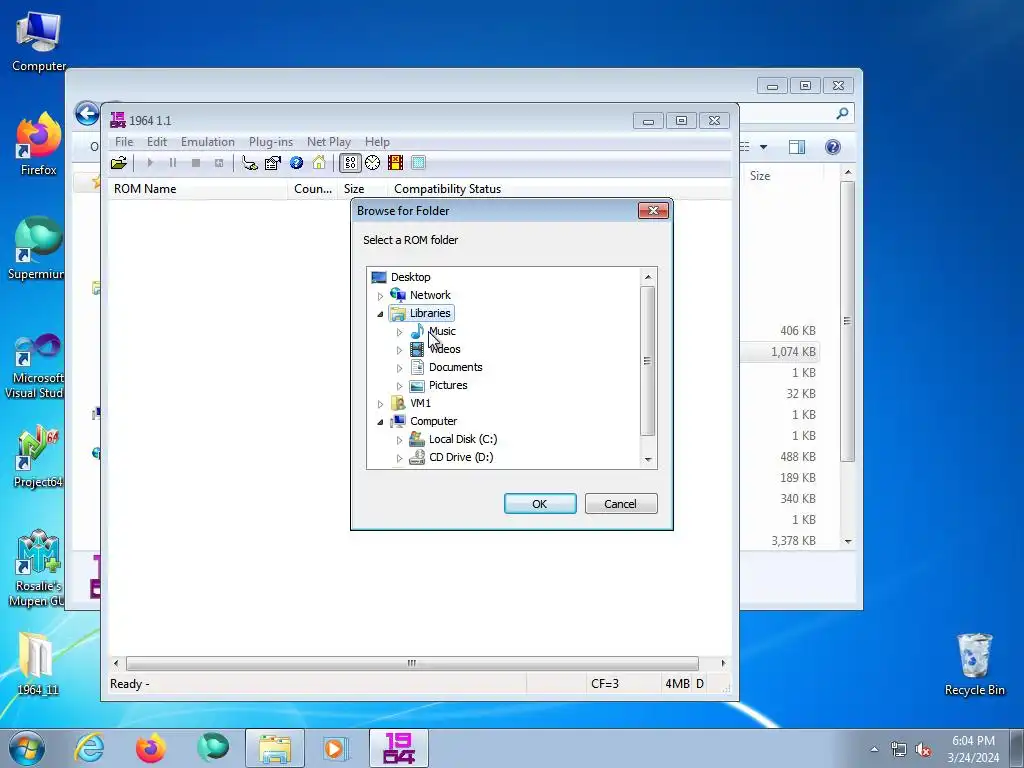
Task: Open the Recycle Bin desktop icon
Action: pos(974,664)
